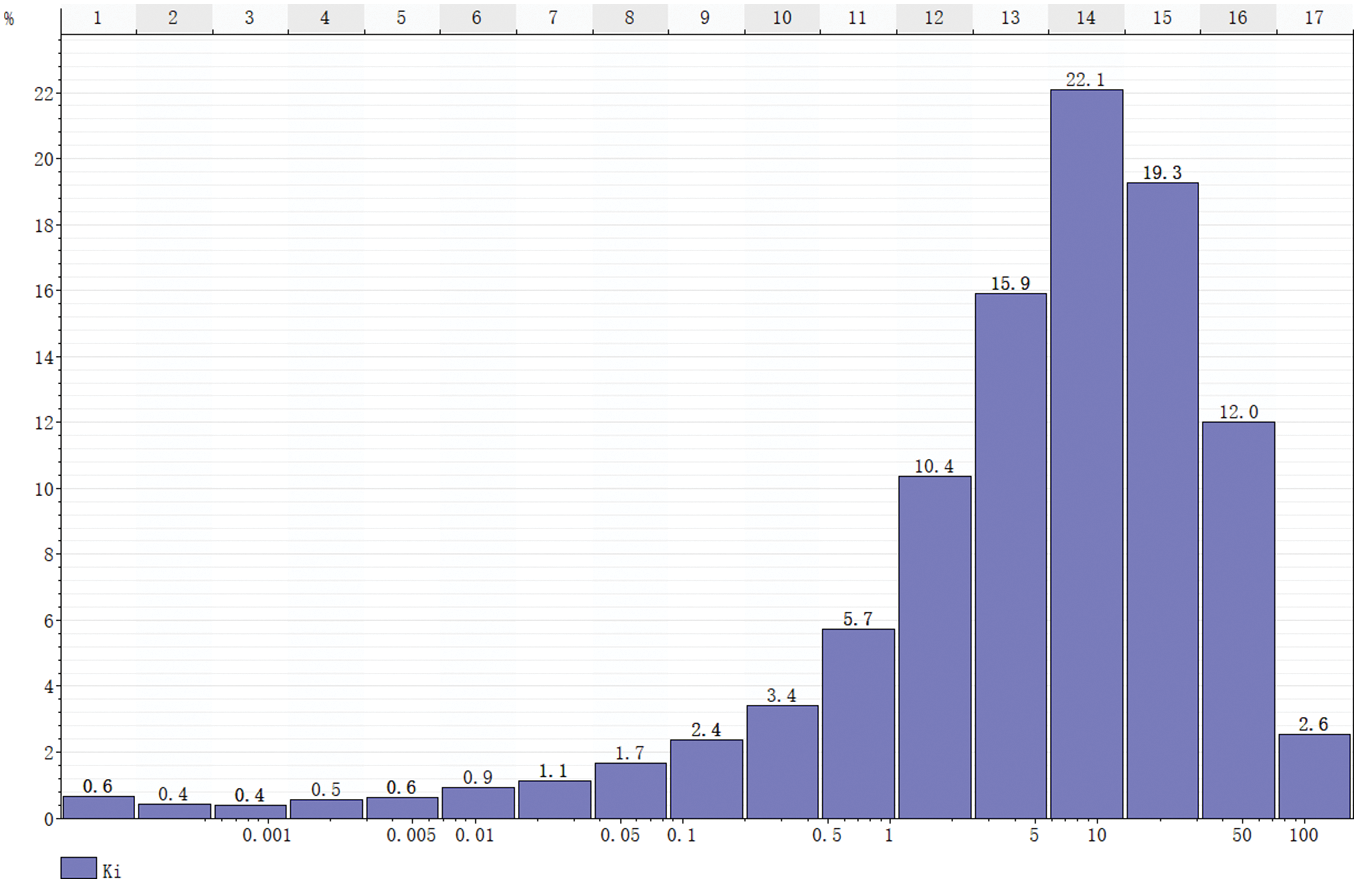This screenshot has height=883, width=1358.
Task: Pick the bar labeled 12.0
Action: 1238,620
